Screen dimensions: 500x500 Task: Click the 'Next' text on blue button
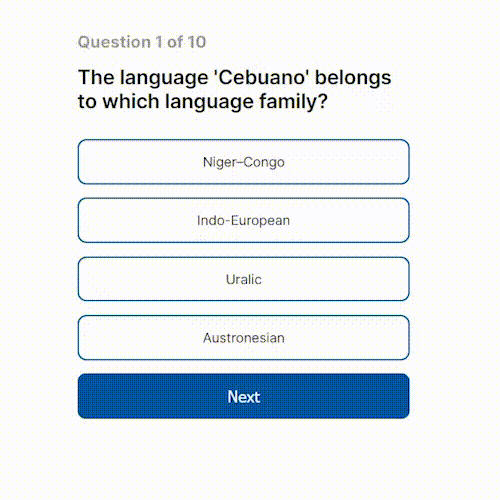pos(244,397)
